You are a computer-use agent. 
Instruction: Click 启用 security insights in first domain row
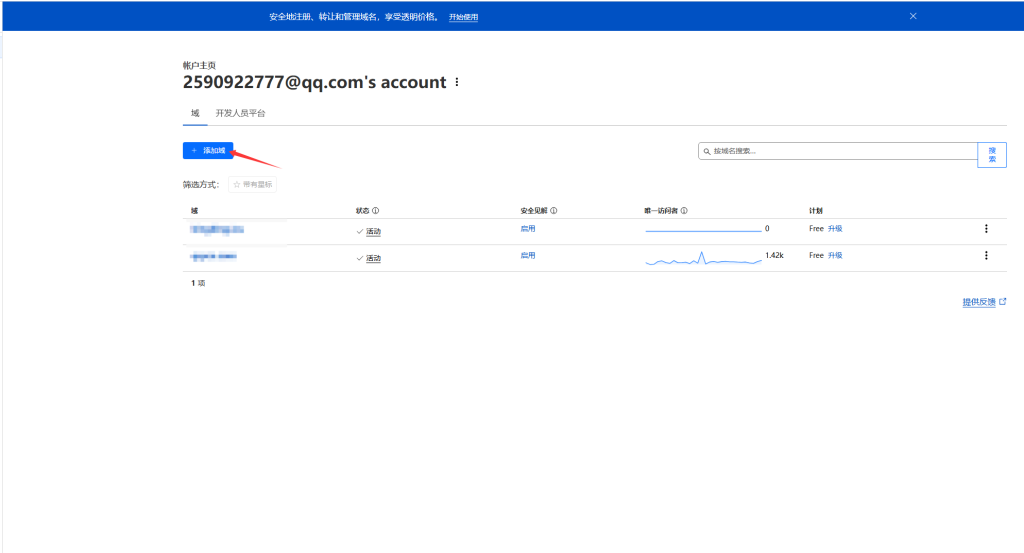pos(528,229)
